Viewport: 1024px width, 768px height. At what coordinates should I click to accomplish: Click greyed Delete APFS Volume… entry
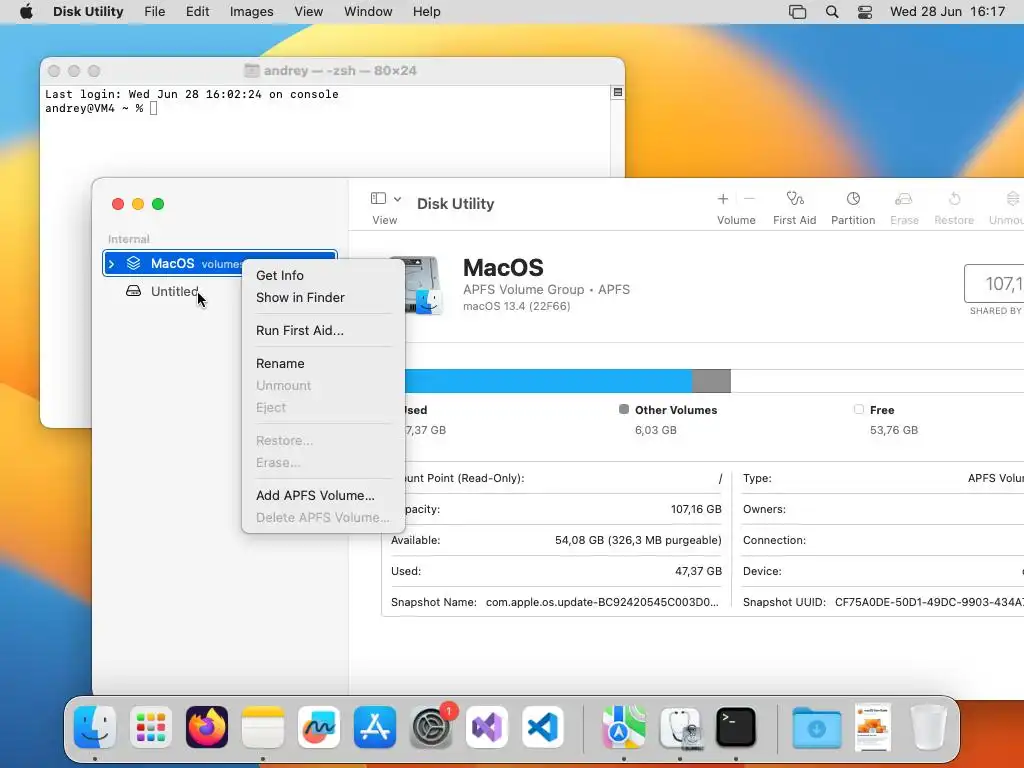[322, 518]
